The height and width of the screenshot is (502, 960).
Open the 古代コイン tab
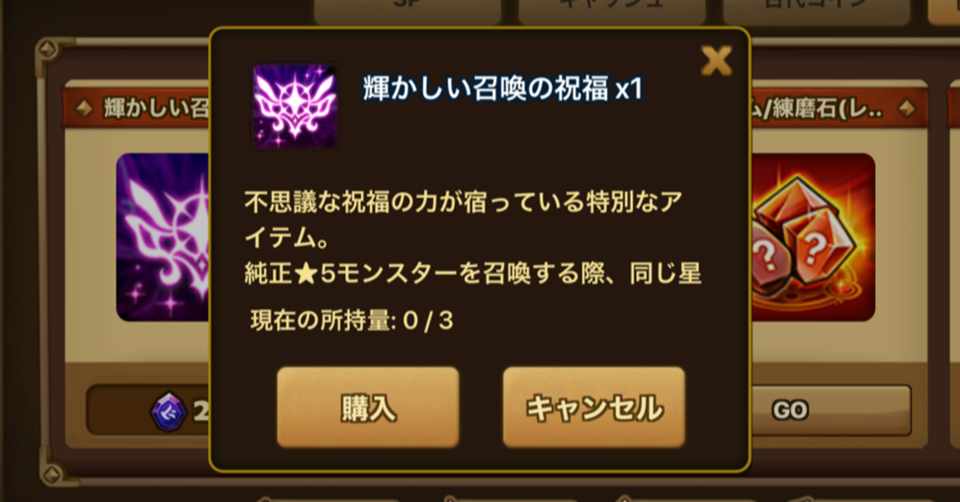(817, 7)
